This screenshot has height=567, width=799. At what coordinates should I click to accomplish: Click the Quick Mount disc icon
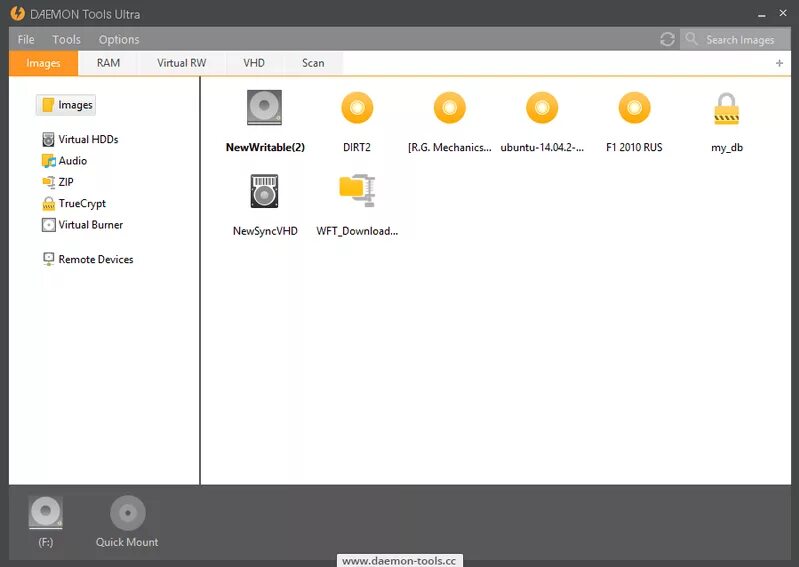(128, 512)
